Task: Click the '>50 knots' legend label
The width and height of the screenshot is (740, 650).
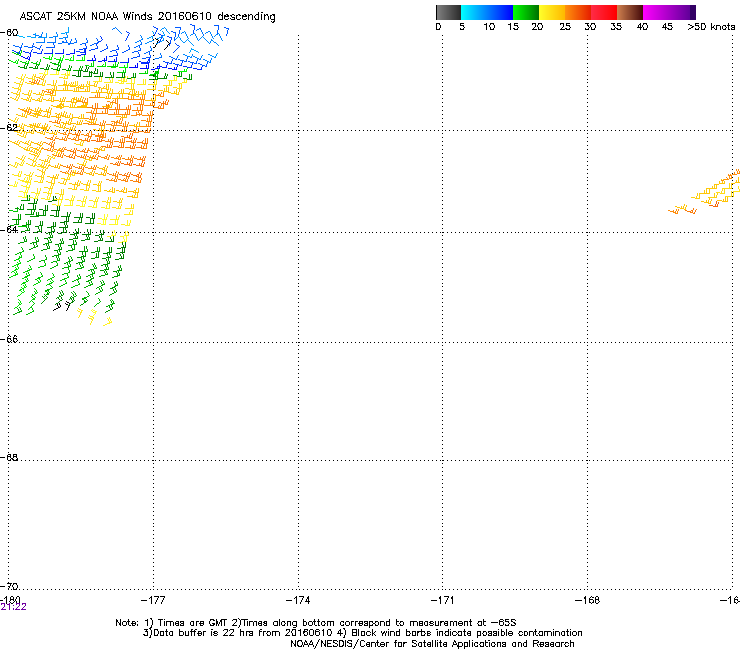Action: coord(711,27)
